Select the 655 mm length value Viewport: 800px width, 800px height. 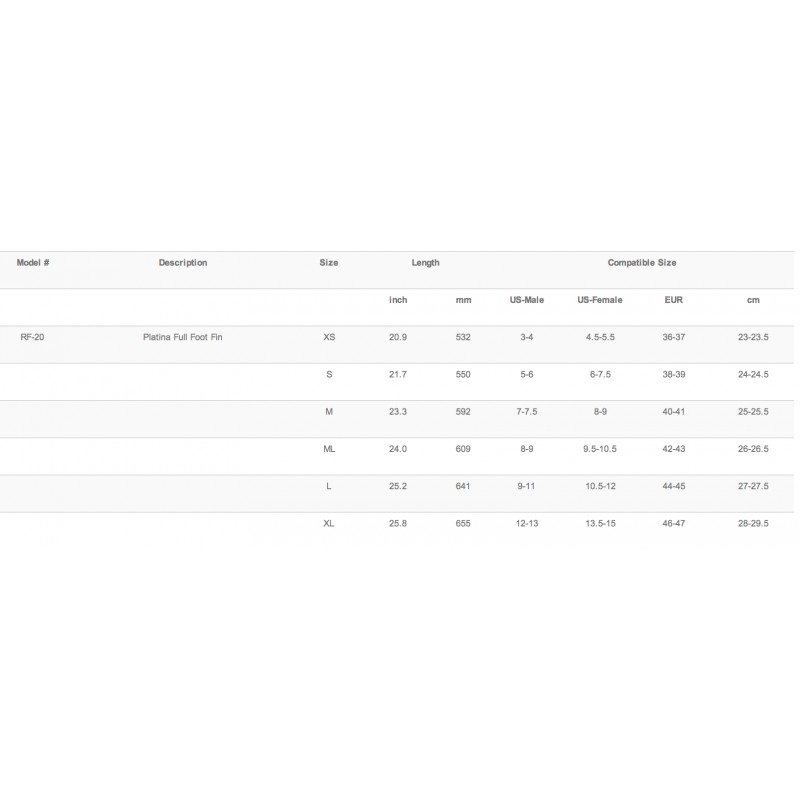click(x=463, y=523)
